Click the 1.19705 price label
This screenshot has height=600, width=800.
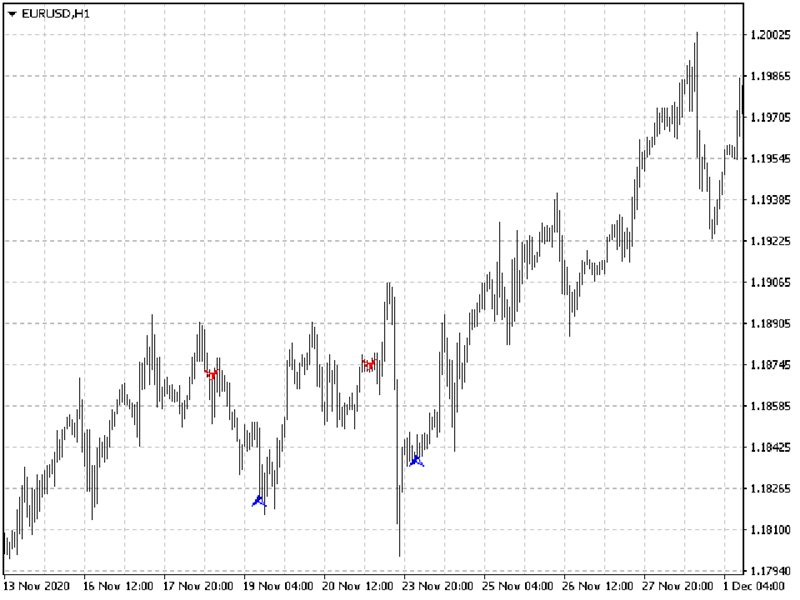(770, 117)
